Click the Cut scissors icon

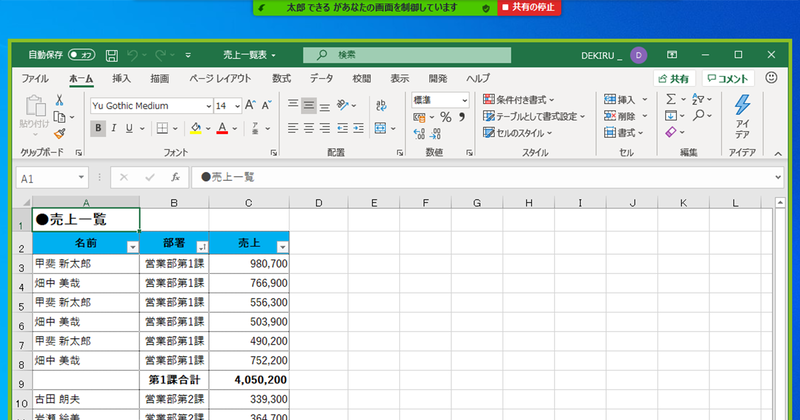[60, 100]
